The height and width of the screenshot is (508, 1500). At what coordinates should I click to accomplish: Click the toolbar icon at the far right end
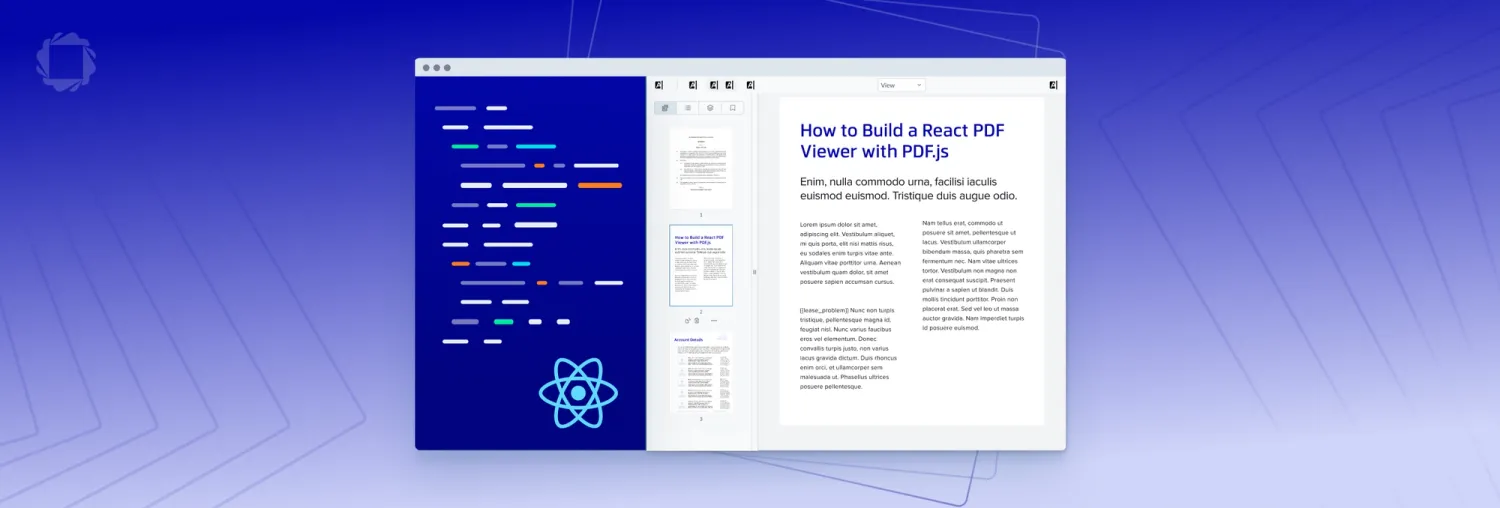click(1053, 85)
